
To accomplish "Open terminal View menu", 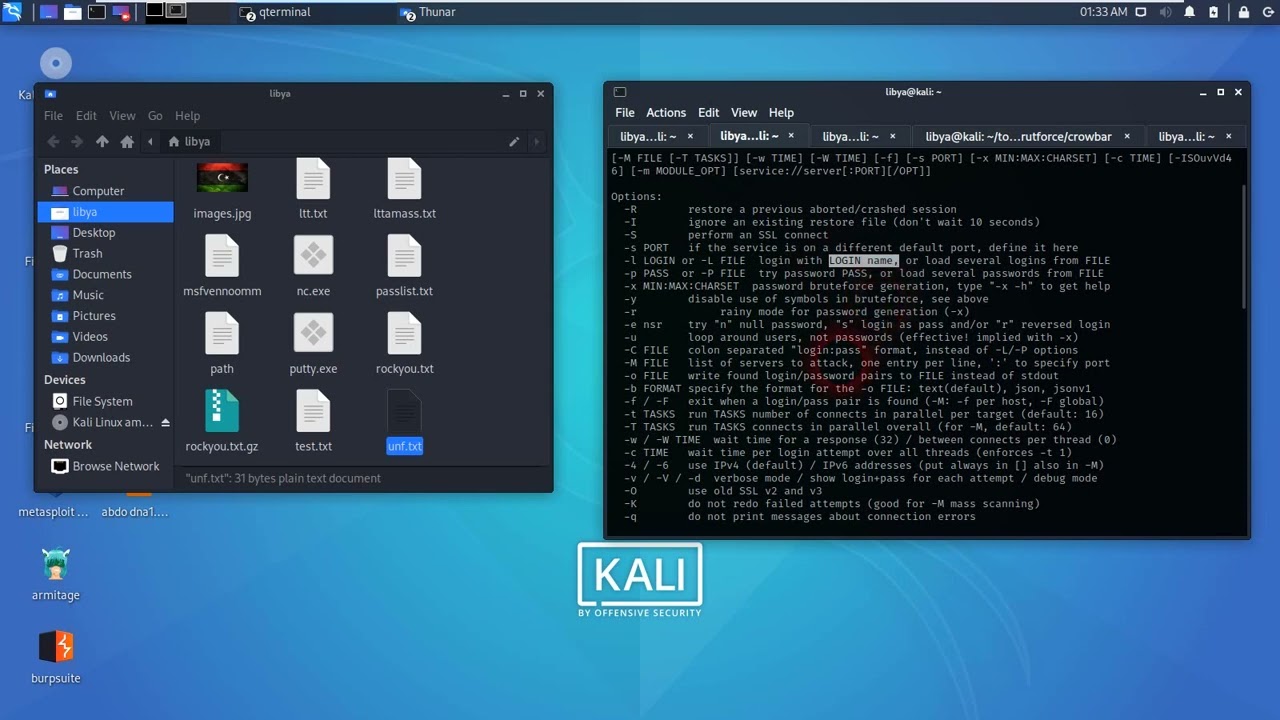I will [x=744, y=113].
